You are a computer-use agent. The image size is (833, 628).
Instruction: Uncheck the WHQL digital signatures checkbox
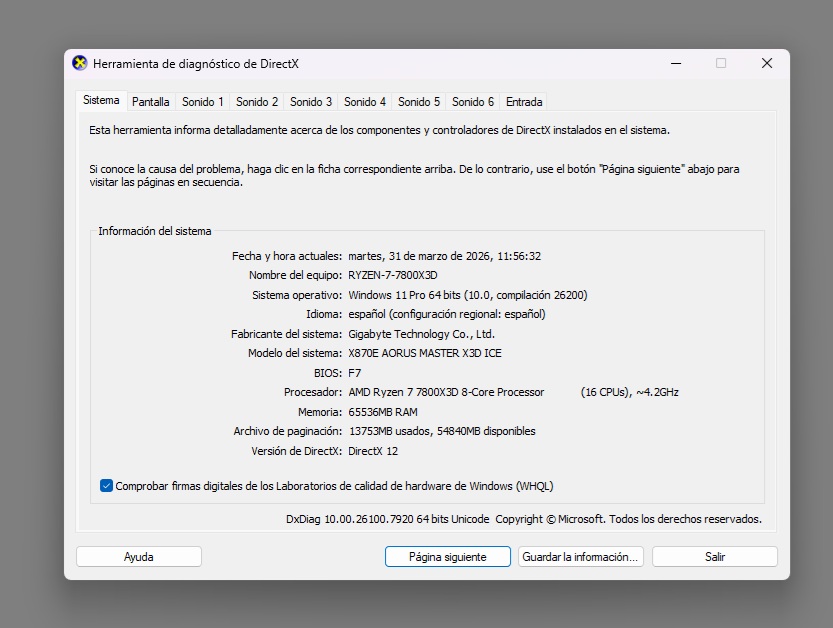[105, 485]
